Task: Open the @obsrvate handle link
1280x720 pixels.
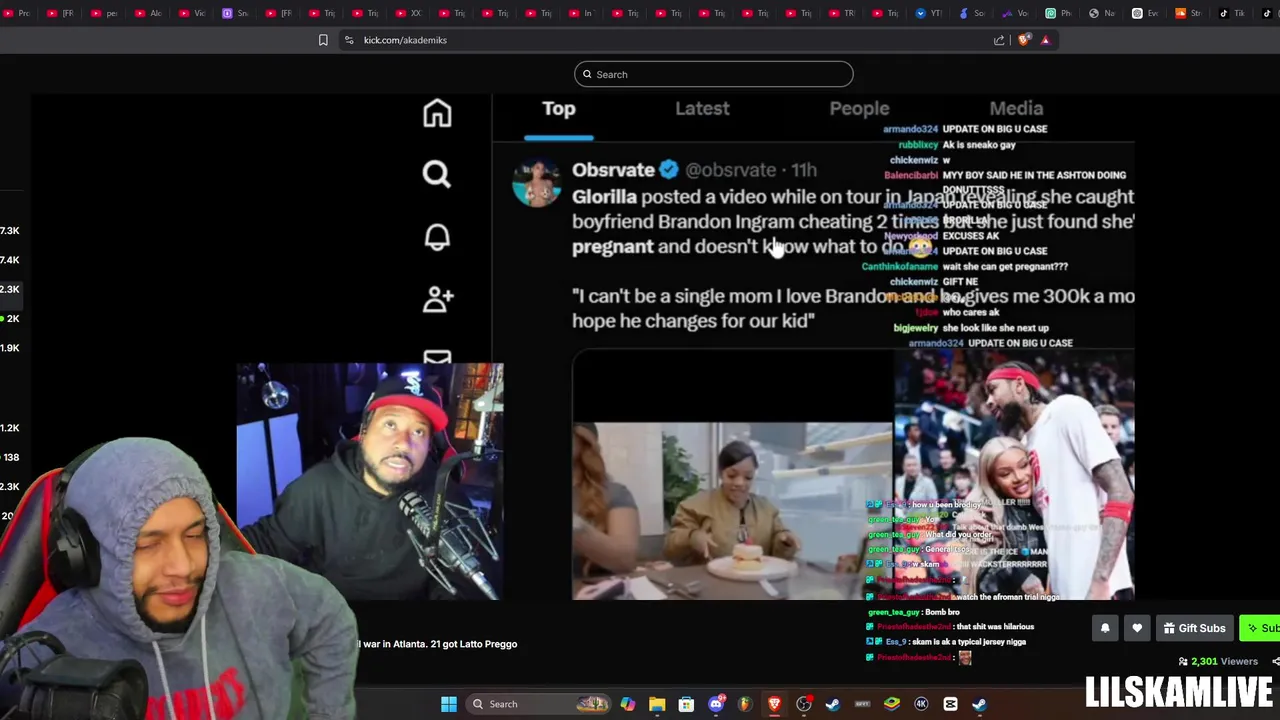Action: (x=731, y=170)
